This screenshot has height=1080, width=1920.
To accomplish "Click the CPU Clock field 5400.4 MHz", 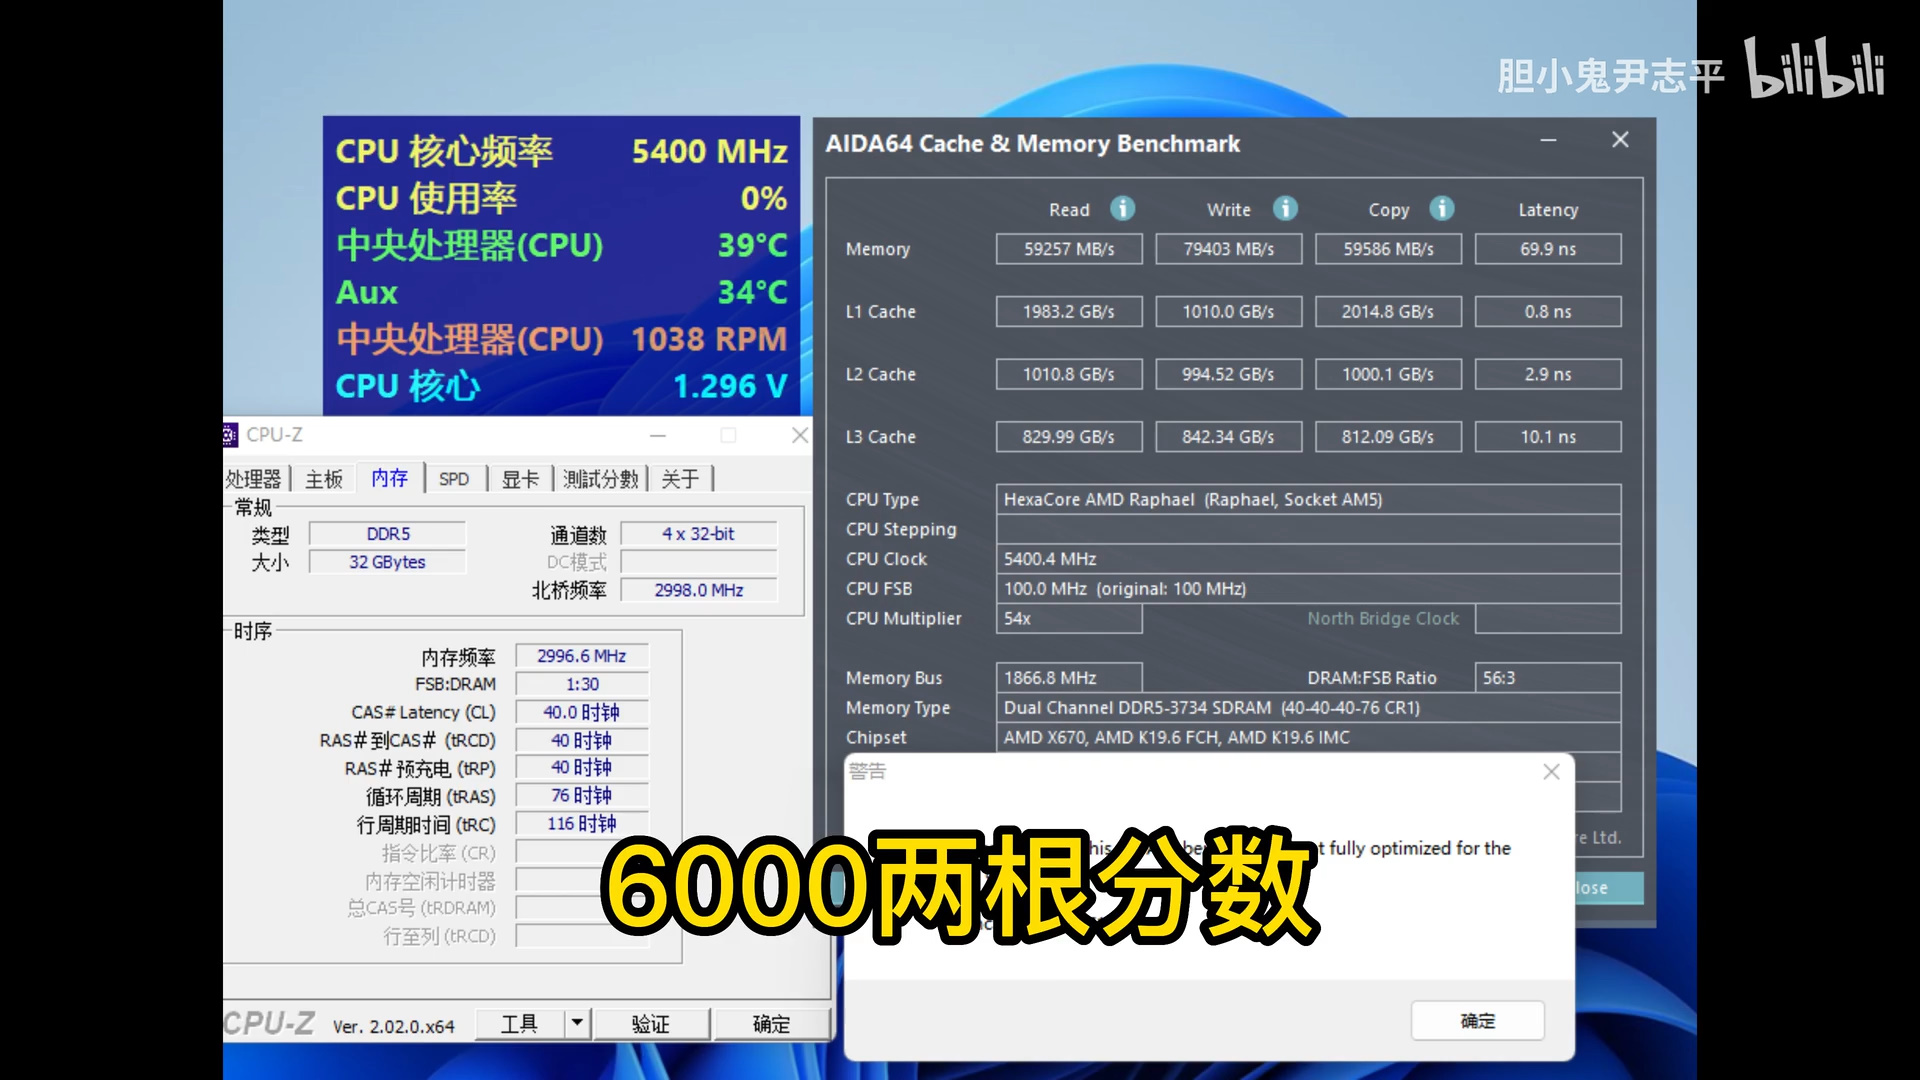I will (1308, 559).
